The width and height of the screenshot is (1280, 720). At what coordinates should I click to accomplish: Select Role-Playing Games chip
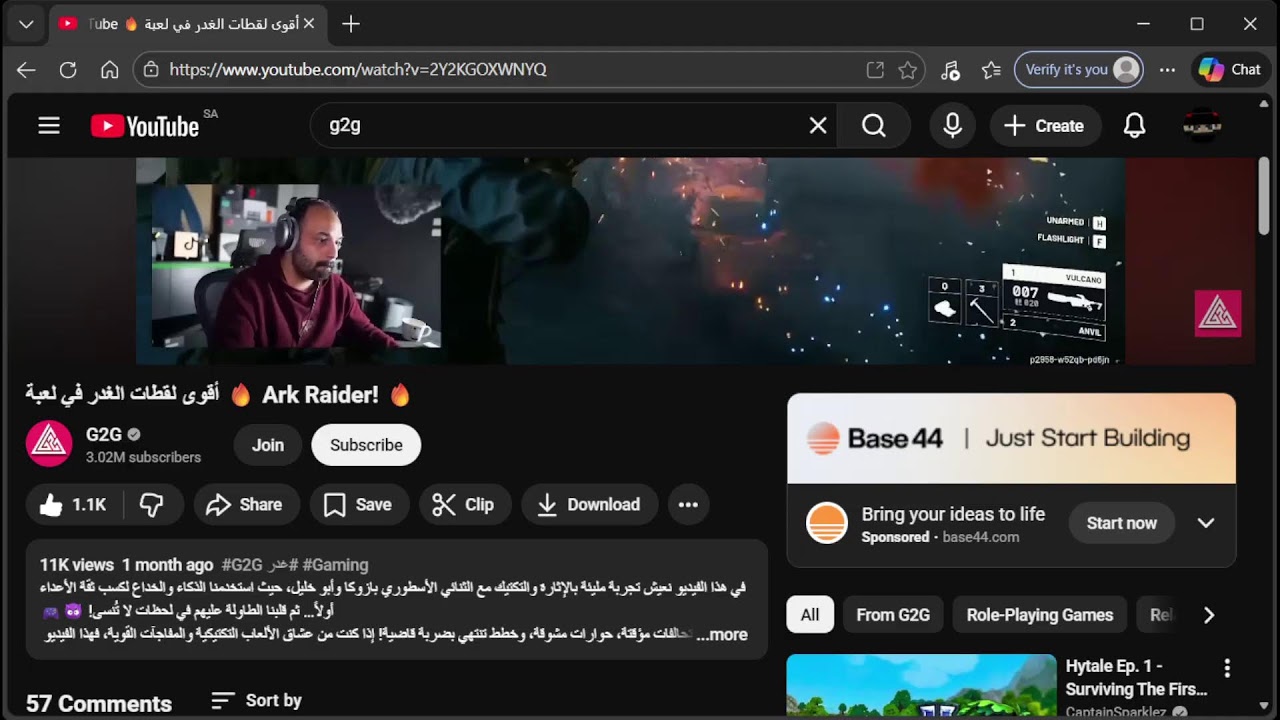coord(1039,615)
